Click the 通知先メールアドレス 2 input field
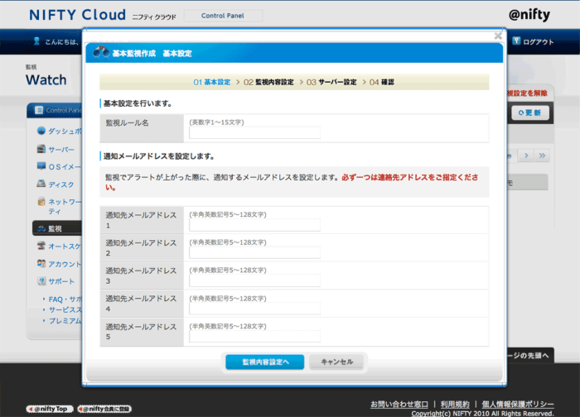 pyautogui.click(x=254, y=253)
